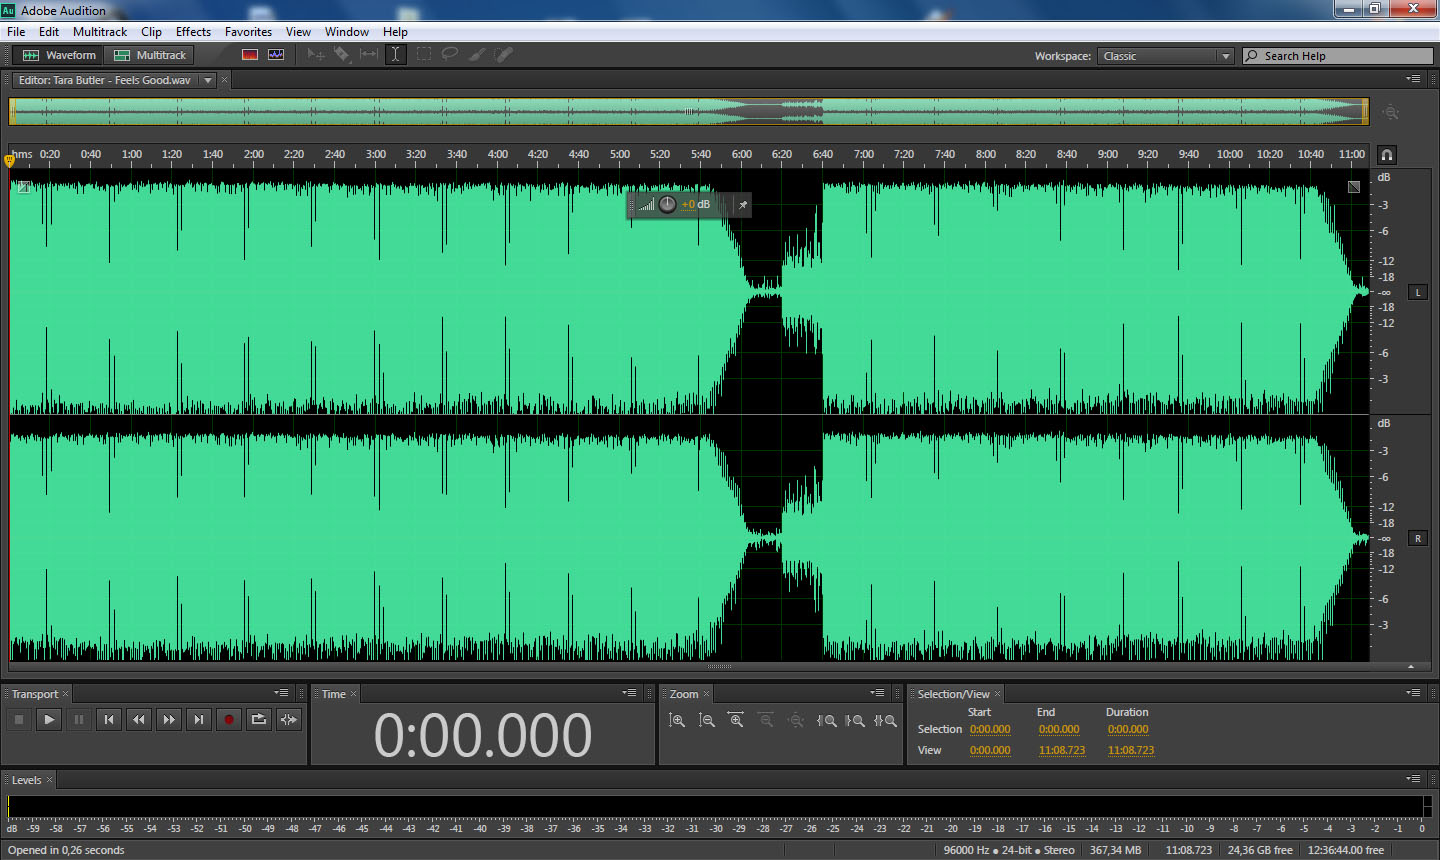Viewport: 1440px width, 860px height.
Task: Open the File menu
Action: tap(16, 32)
